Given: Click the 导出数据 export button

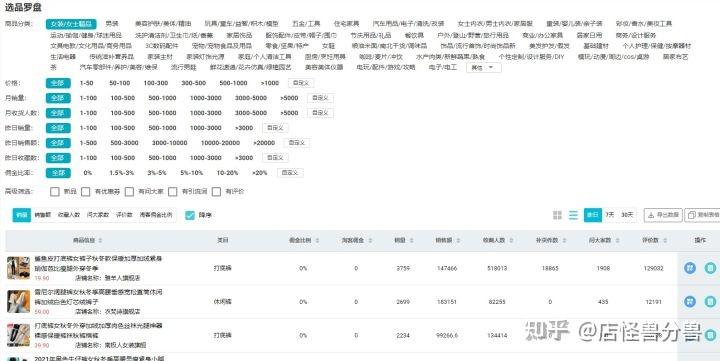Looking at the screenshot, I should coord(663,215).
